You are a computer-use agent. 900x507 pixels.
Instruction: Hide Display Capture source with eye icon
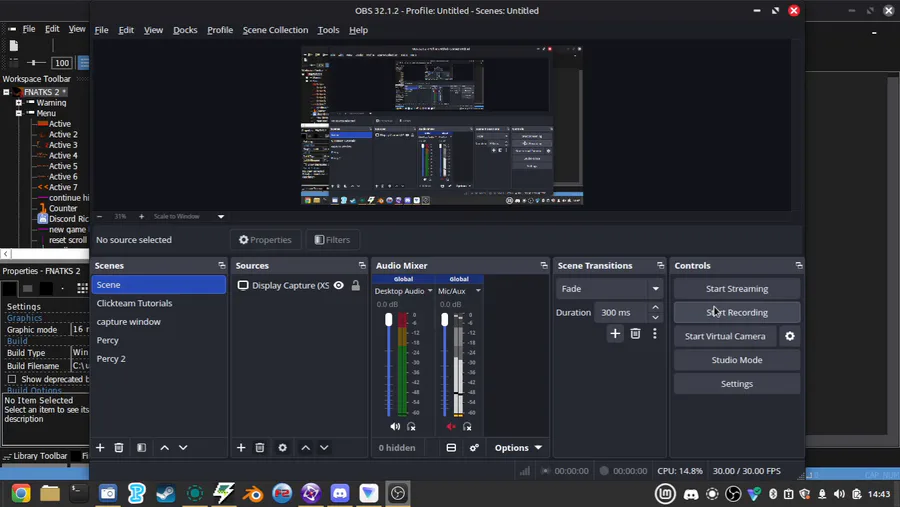339,285
